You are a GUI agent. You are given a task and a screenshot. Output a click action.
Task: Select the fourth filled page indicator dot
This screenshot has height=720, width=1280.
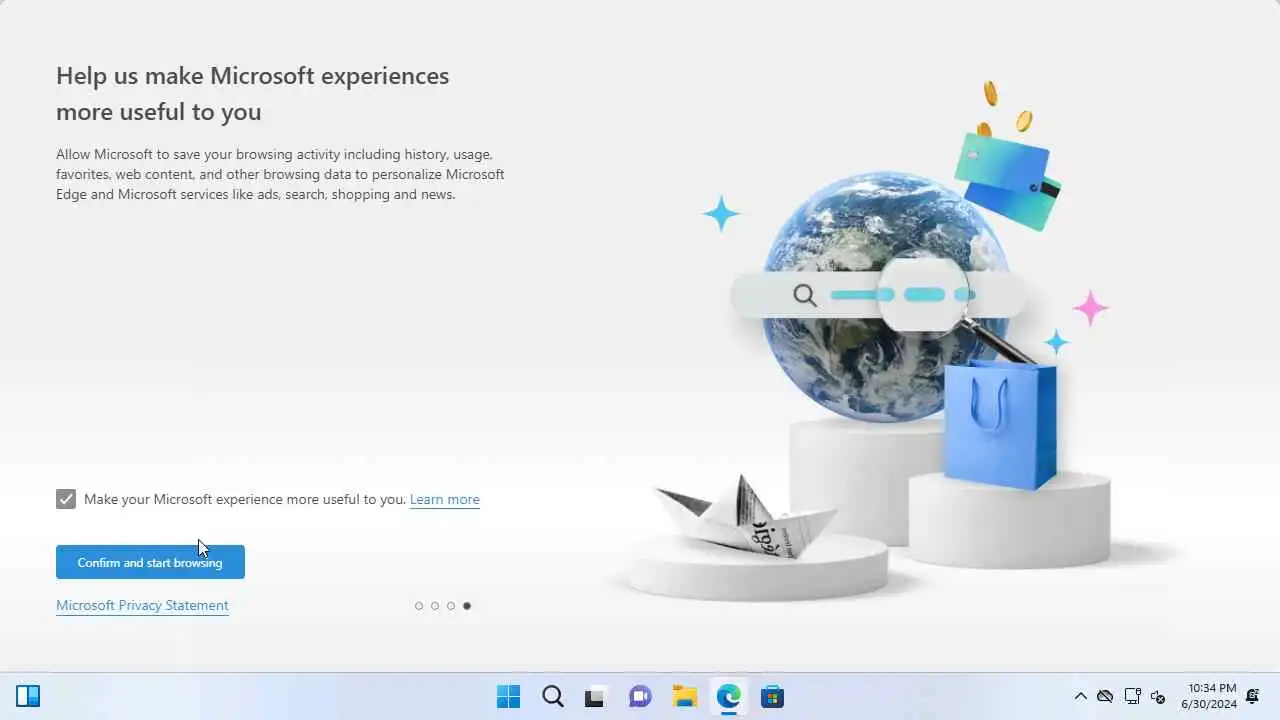467,606
